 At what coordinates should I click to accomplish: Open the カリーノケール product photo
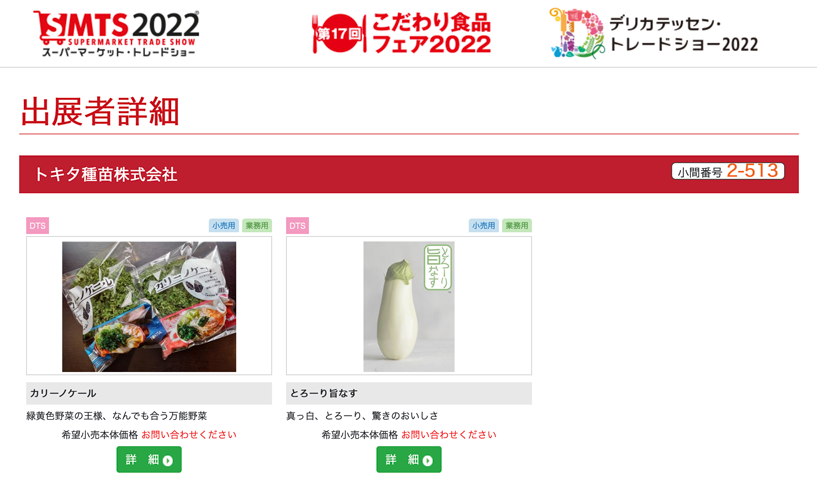point(149,306)
